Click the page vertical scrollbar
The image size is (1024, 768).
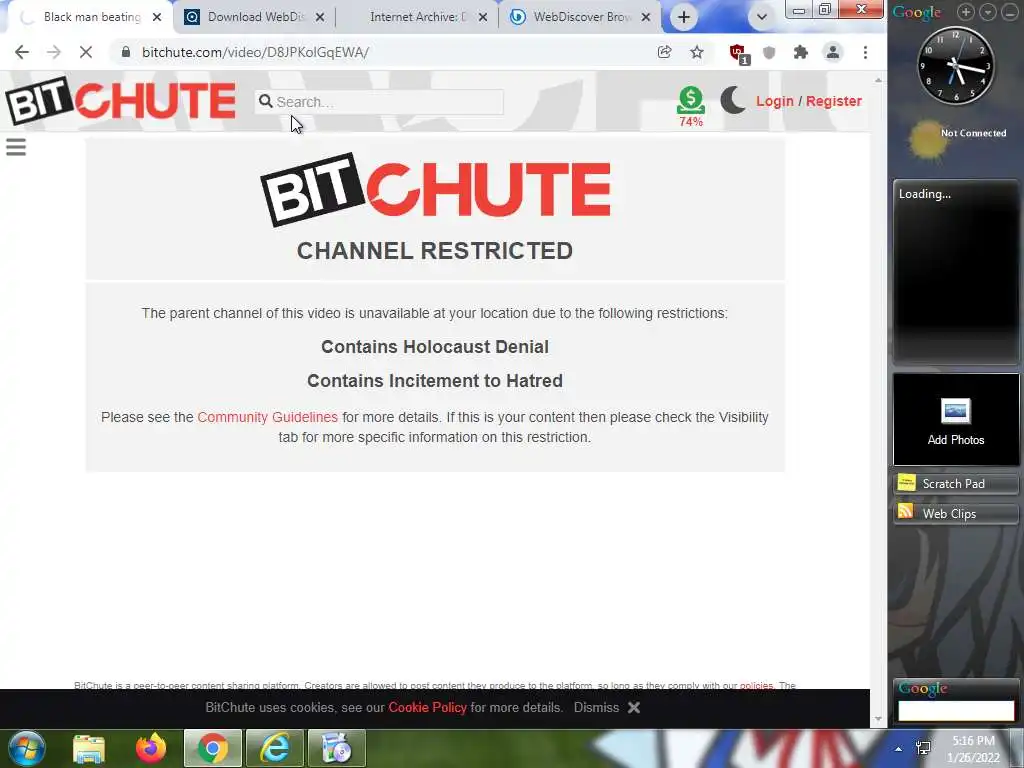(878, 398)
